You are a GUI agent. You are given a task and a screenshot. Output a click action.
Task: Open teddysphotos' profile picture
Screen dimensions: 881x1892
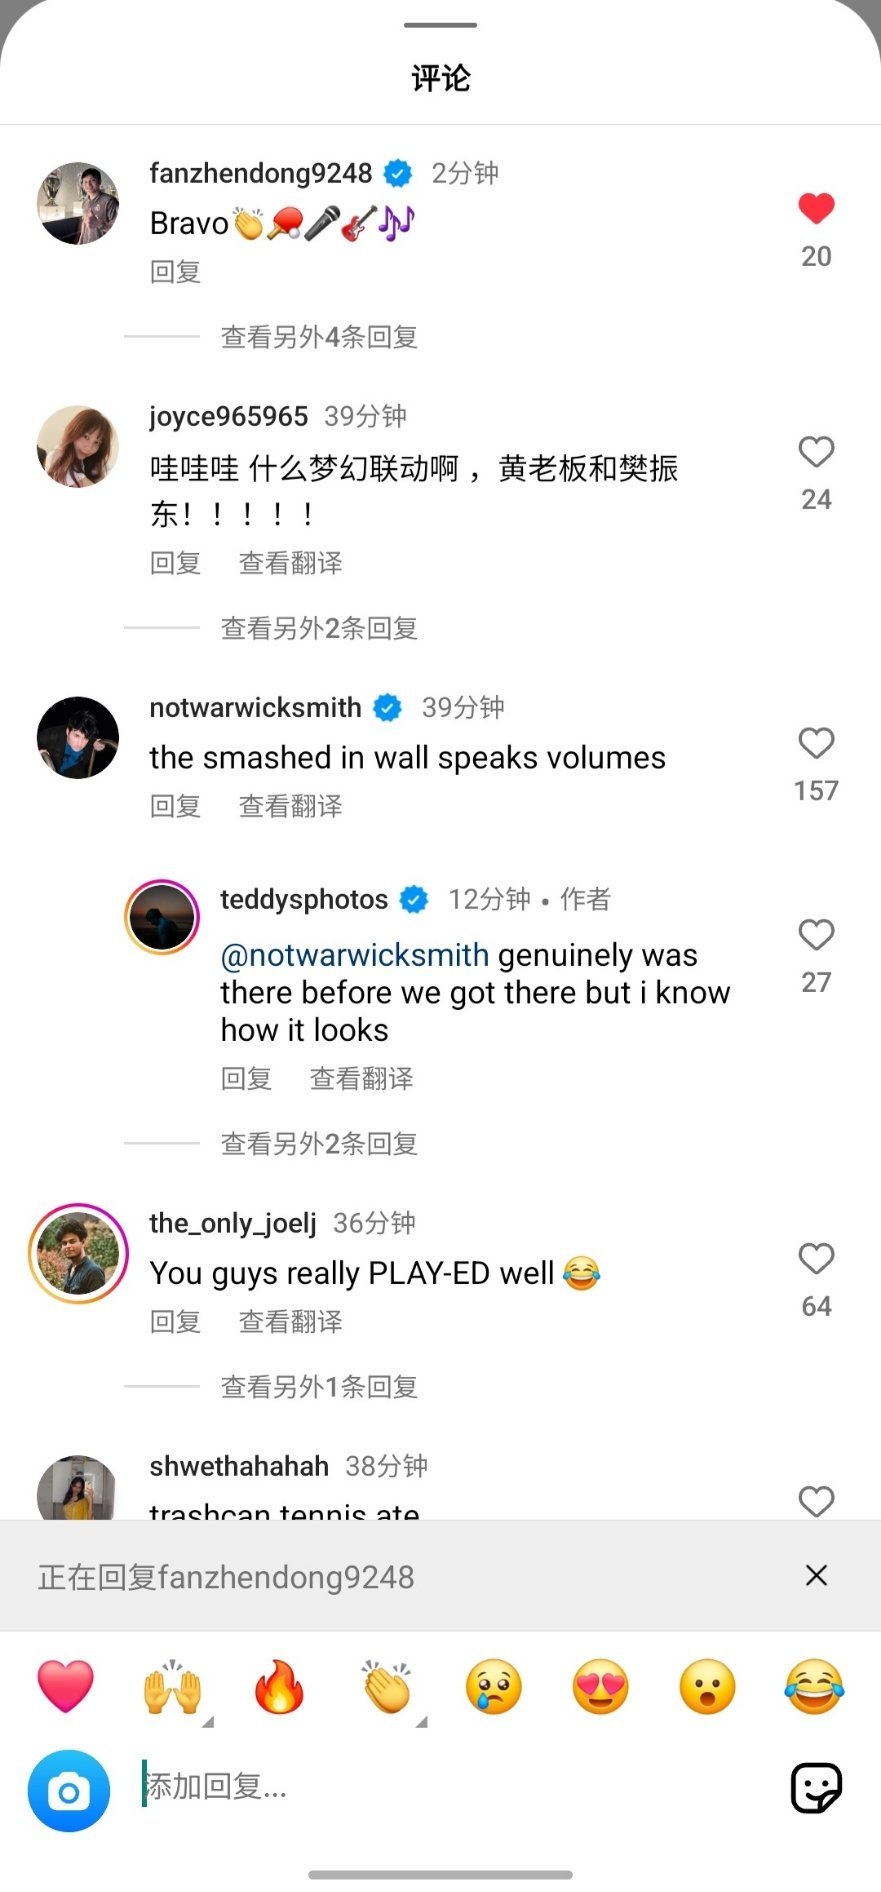(162, 917)
